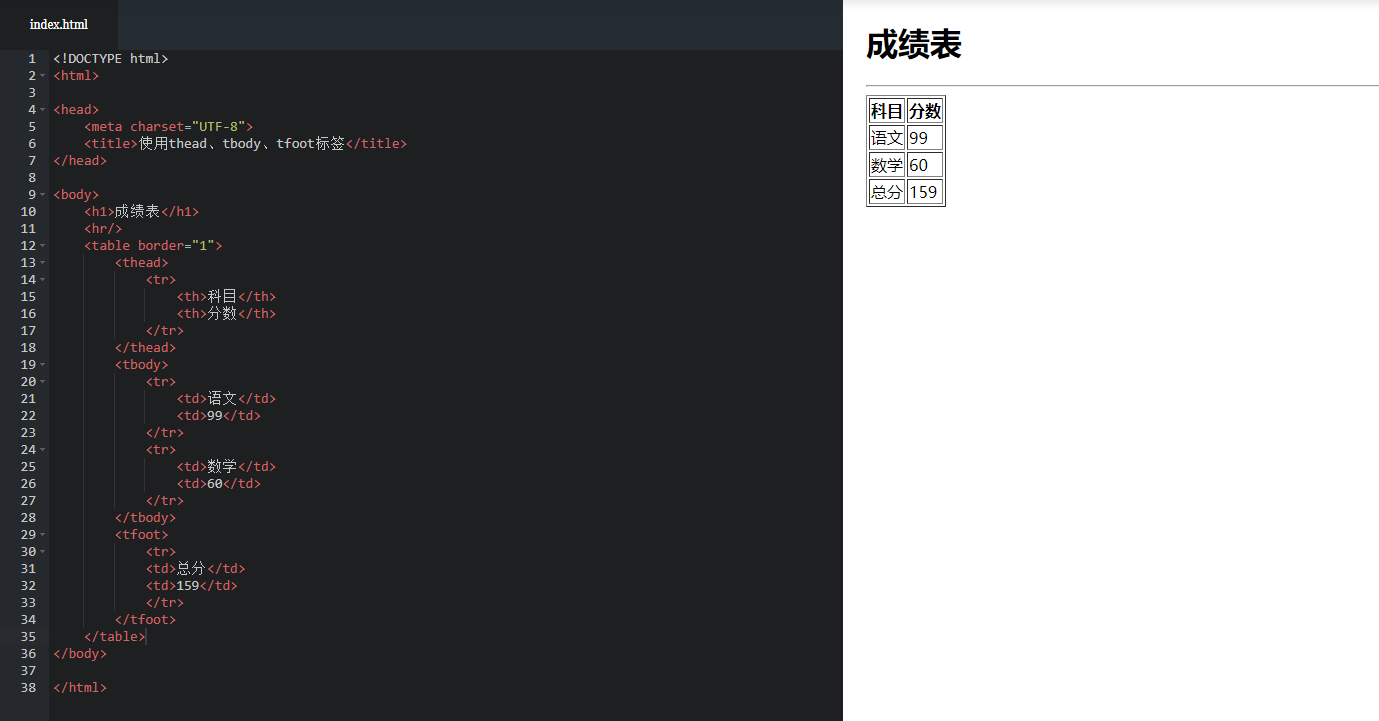Click the 总分 cell in the preview table
Viewport: 1379px width, 721px height.
[886, 191]
